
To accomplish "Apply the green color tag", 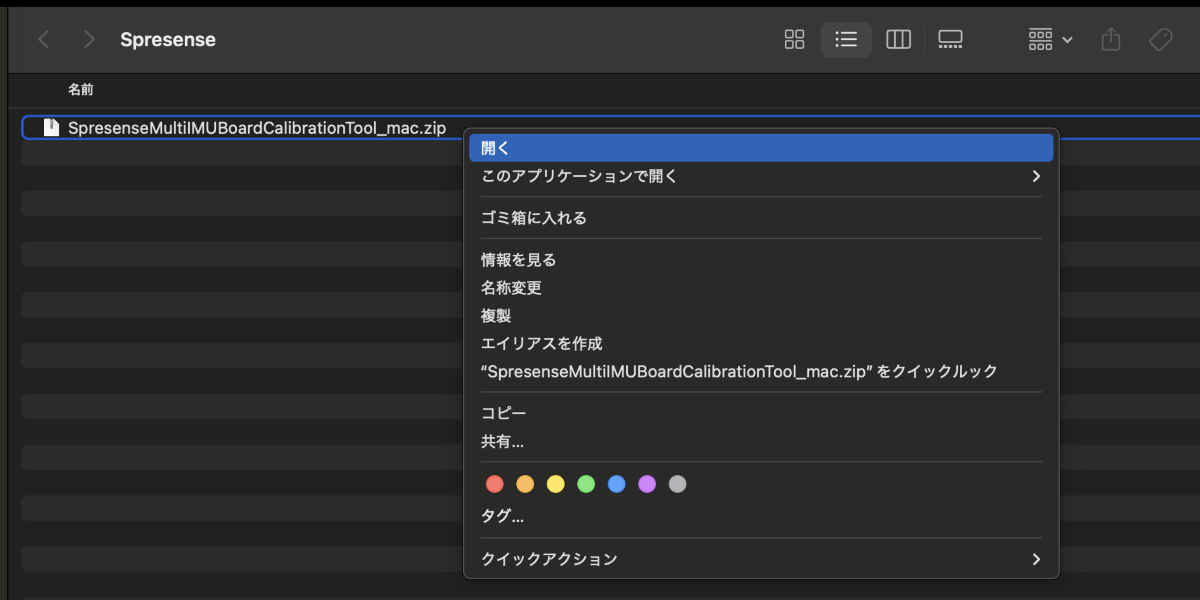I will [x=586, y=484].
